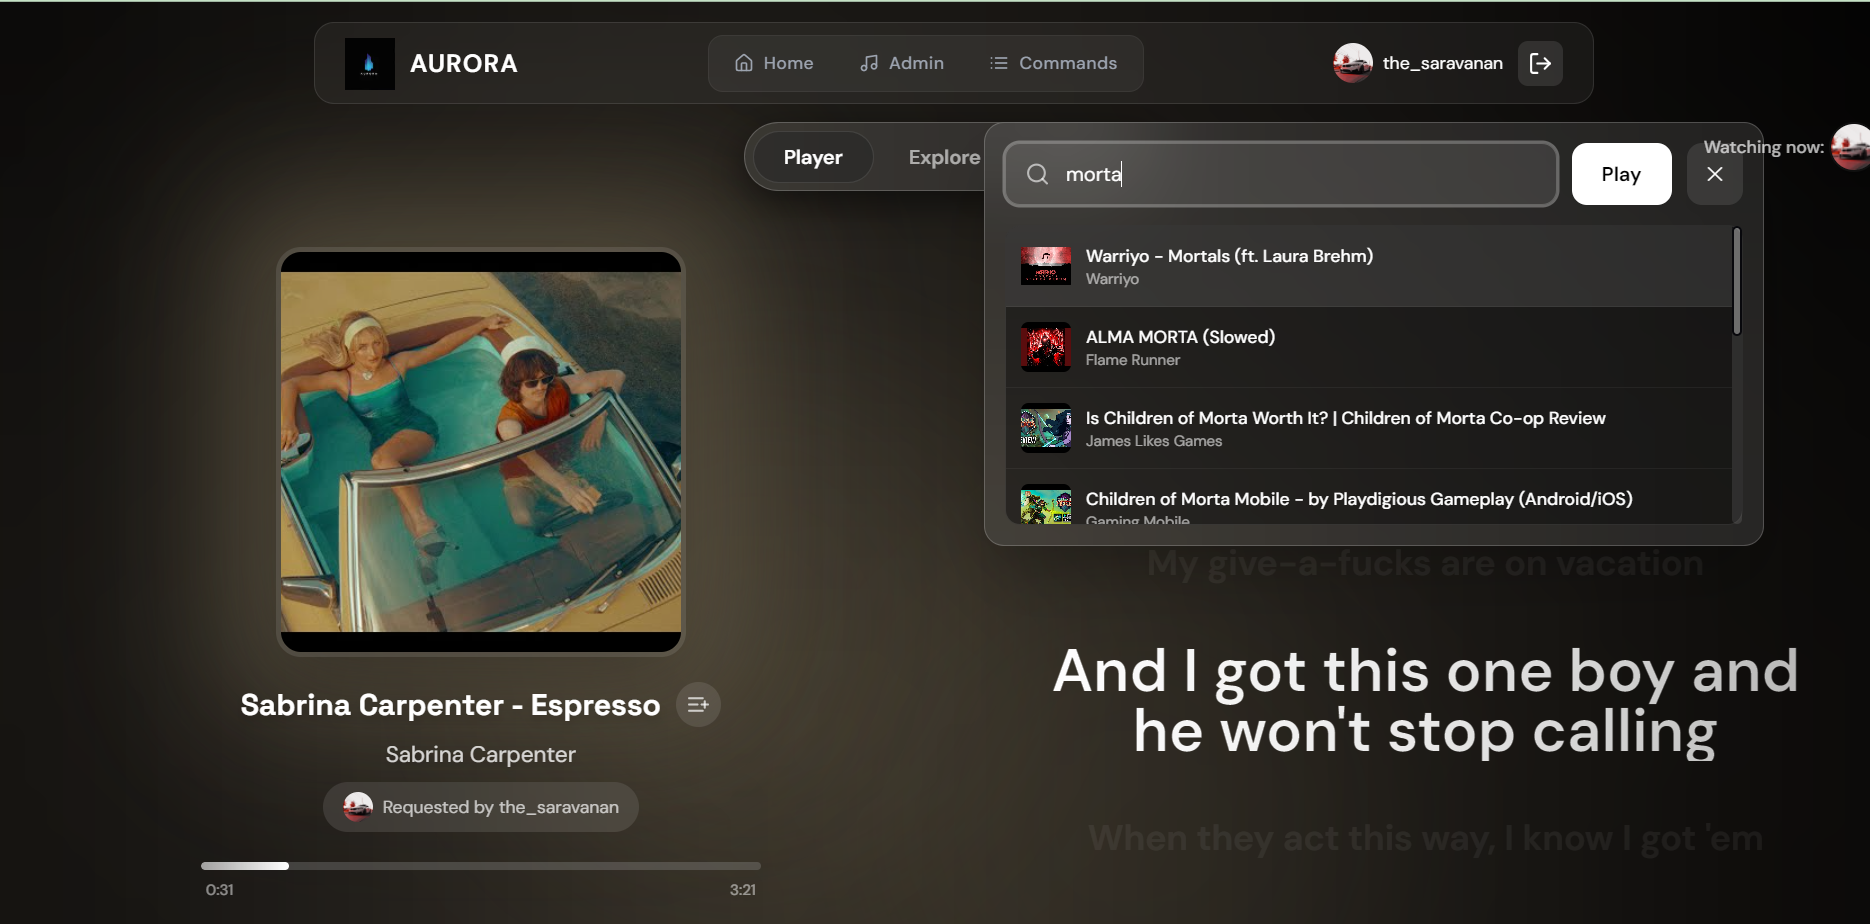Open the Commands page

[1053, 63]
